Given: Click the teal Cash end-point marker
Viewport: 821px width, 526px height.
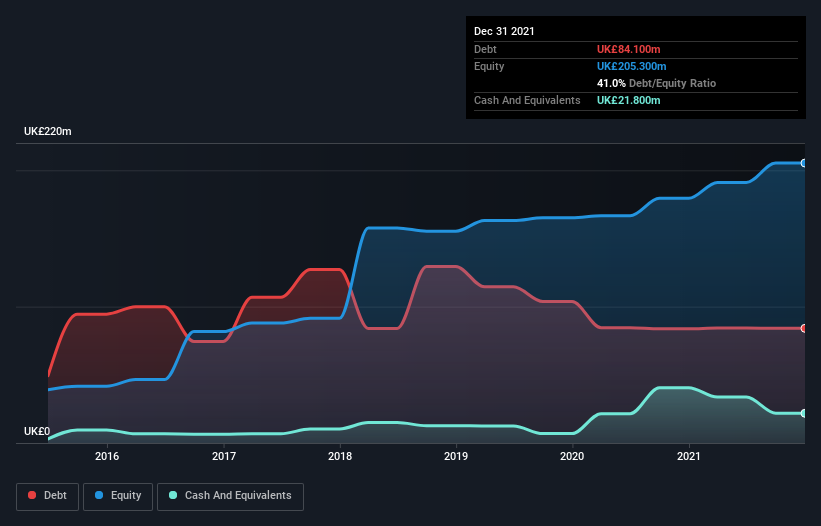Looking at the screenshot, I should coord(804,413).
